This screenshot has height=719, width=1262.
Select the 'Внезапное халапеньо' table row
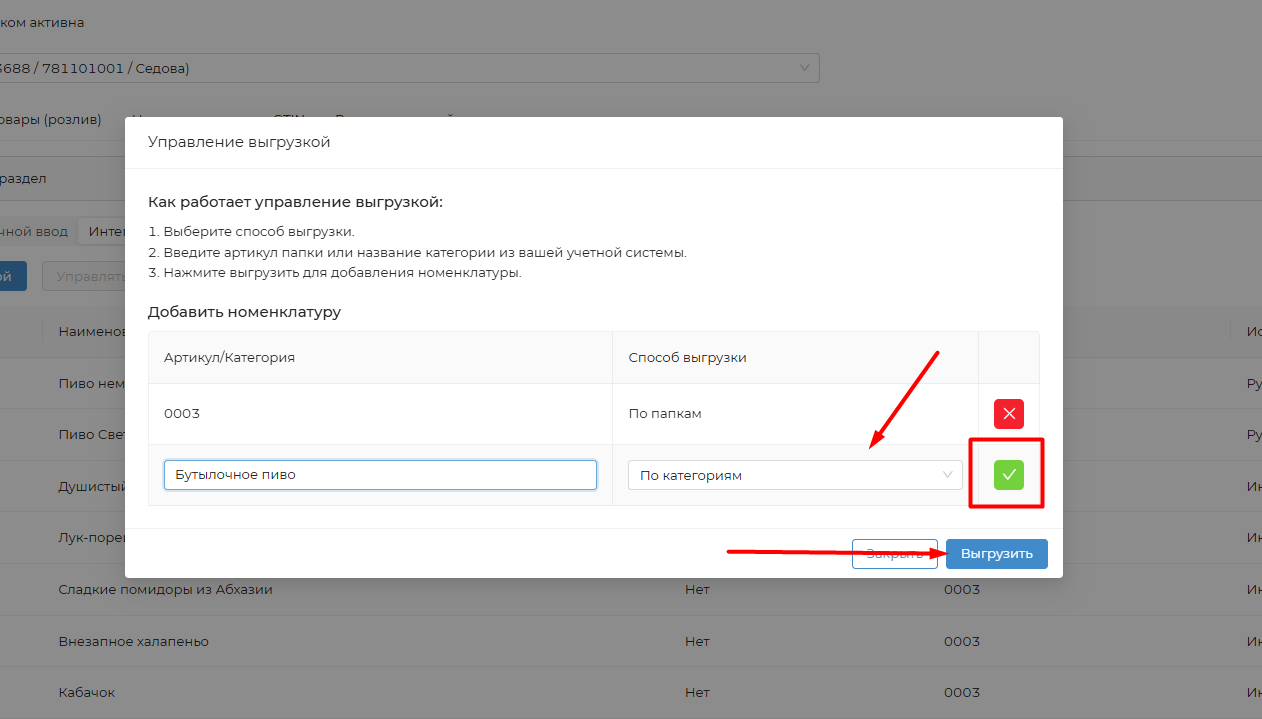tap(133, 641)
